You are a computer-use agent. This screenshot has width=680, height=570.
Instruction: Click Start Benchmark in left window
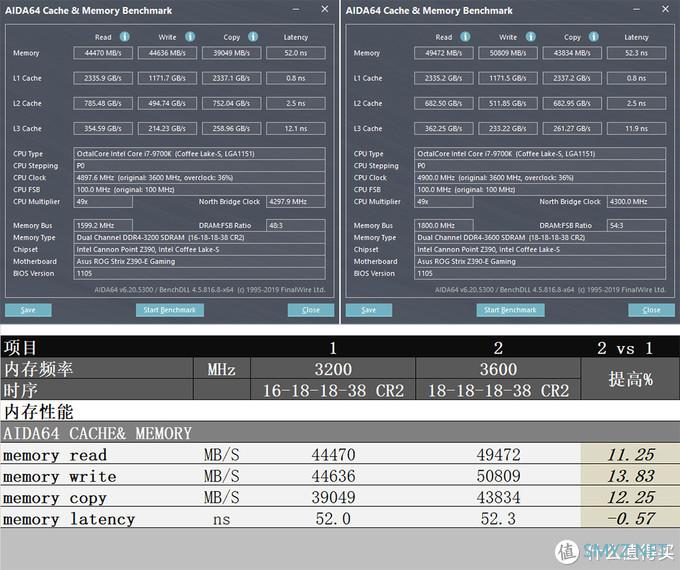(x=170, y=310)
